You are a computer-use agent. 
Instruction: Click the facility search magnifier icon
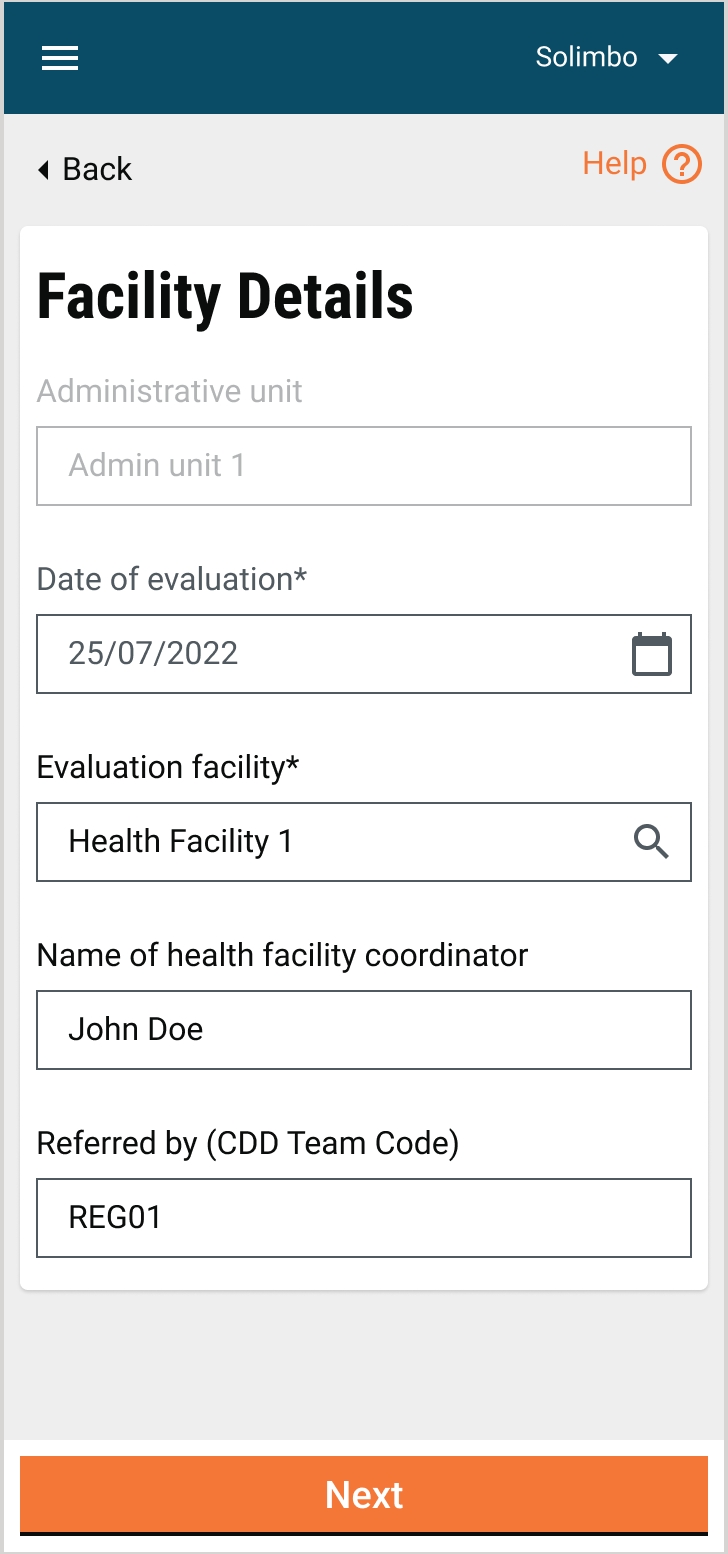click(651, 842)
